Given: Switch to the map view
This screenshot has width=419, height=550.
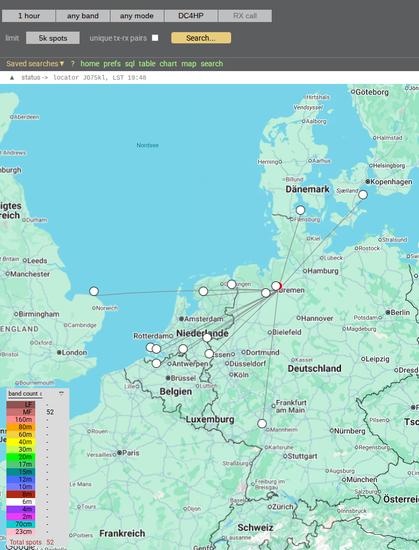Looking at the screenshot, I should click(x=189, y=64).
